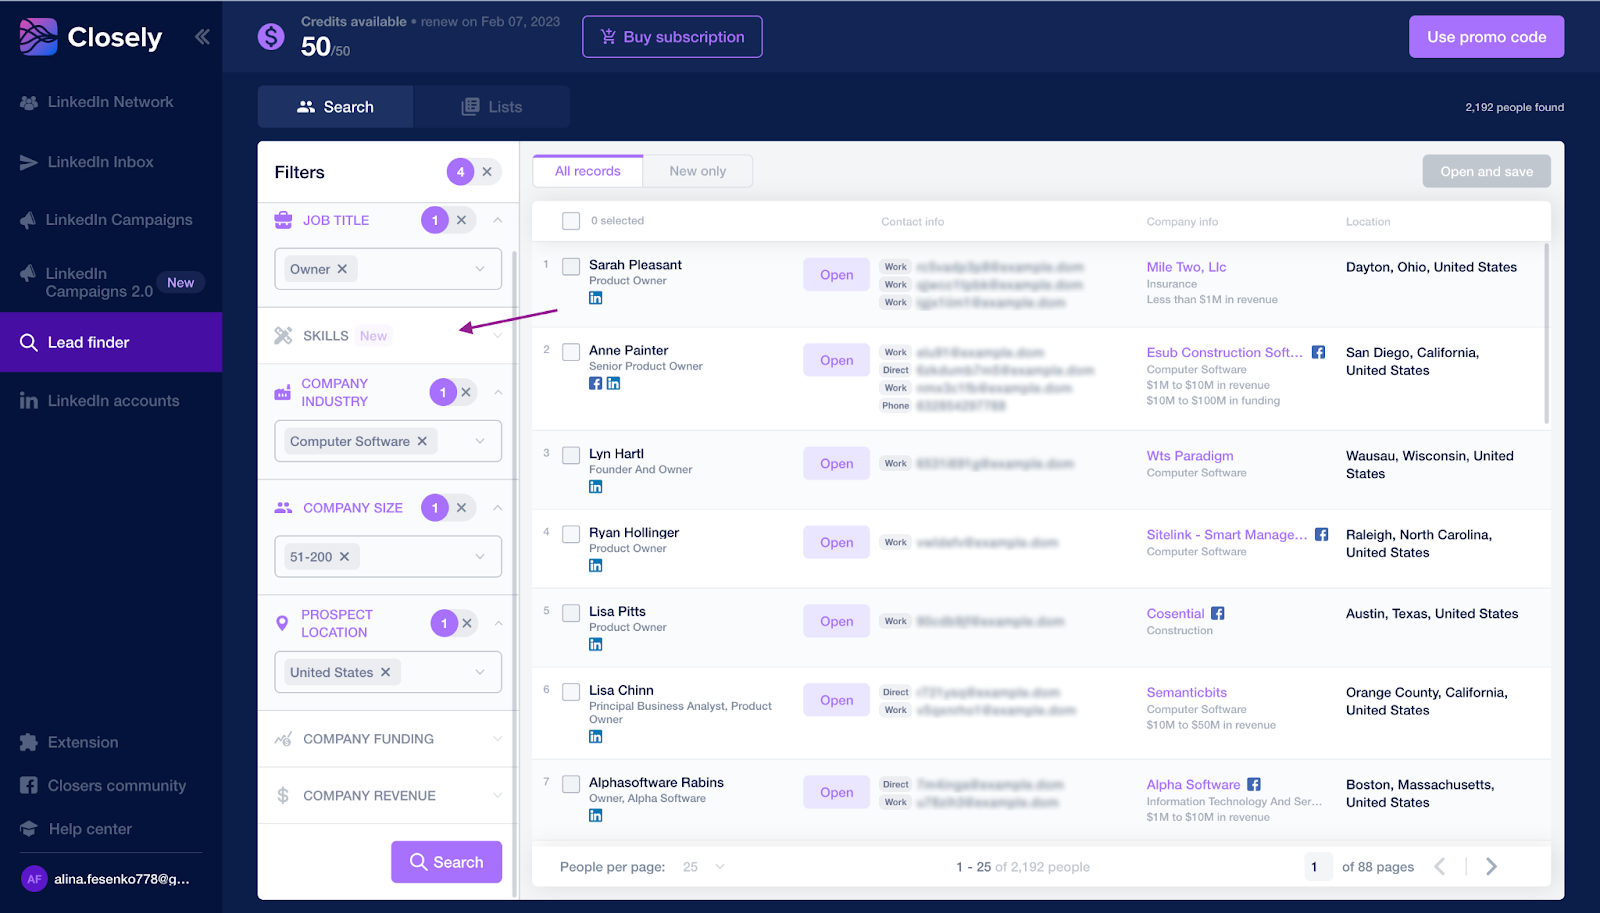Click the results list scrollbar

click(x=1547, y=333)
